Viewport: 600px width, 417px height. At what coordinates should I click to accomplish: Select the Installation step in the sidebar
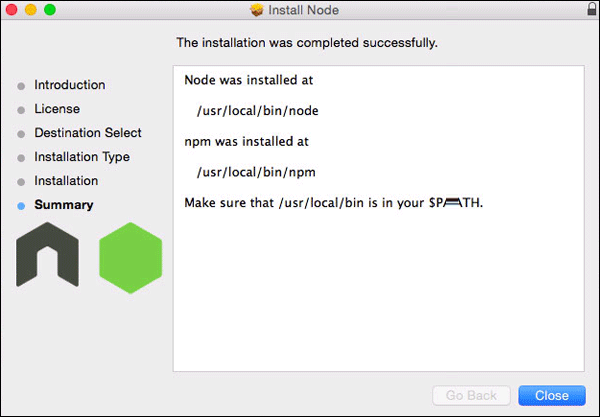[66, 181]
